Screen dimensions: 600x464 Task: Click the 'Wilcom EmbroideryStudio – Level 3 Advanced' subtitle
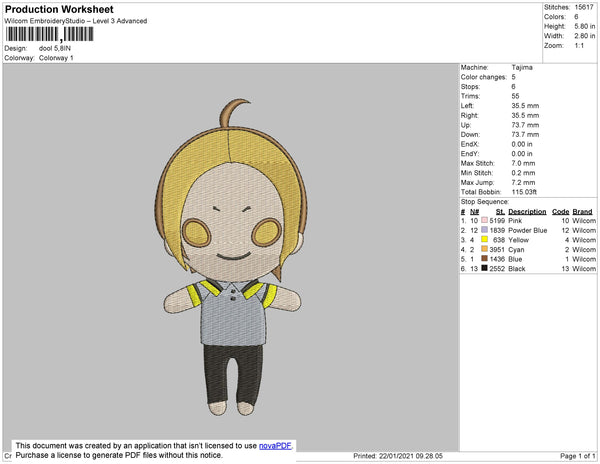point(76,21)
